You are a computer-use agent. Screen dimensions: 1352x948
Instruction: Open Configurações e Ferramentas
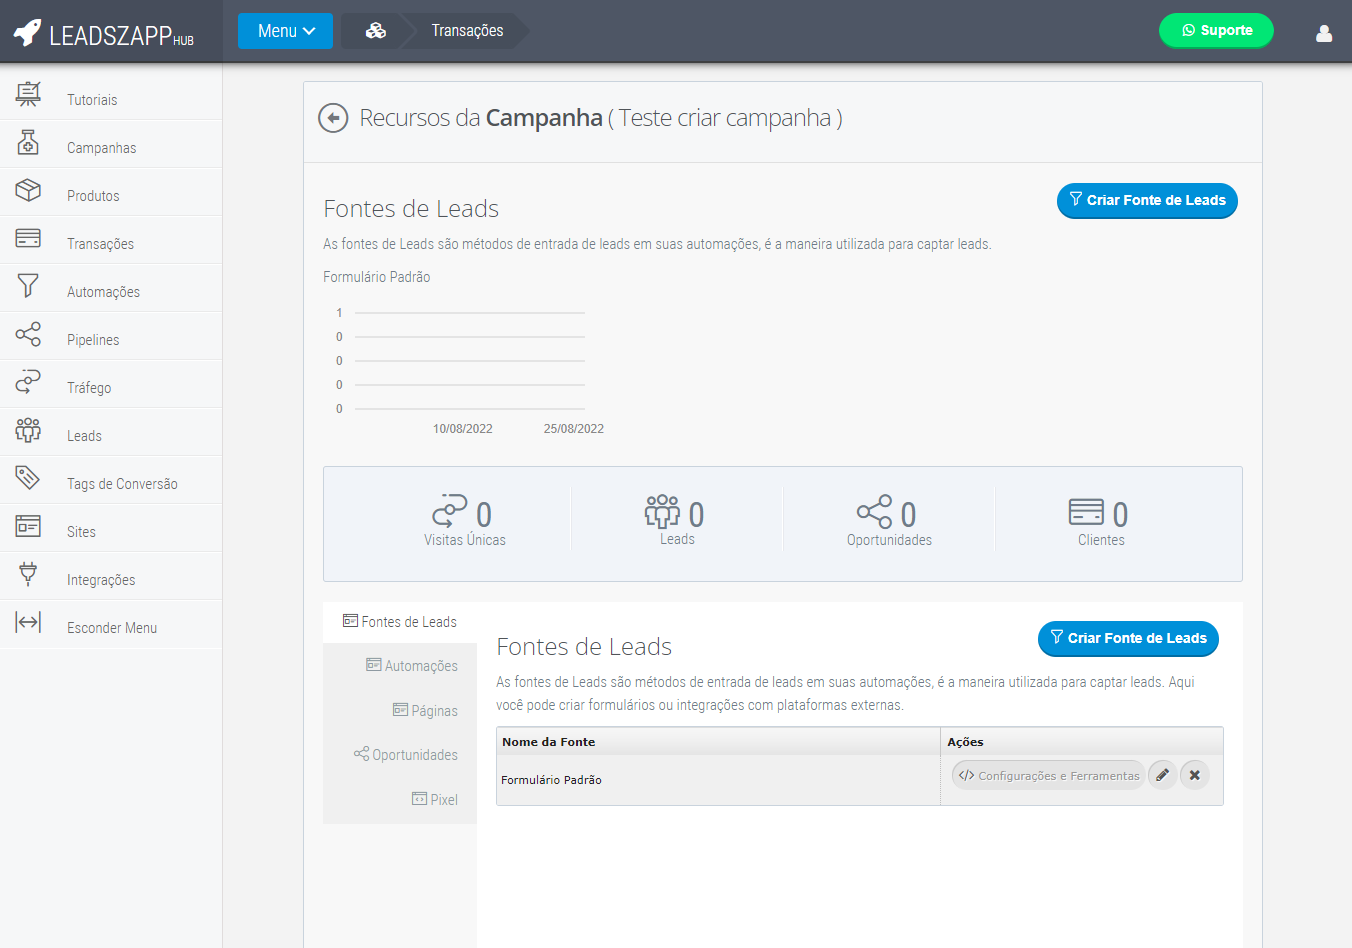pos(1048,775)
